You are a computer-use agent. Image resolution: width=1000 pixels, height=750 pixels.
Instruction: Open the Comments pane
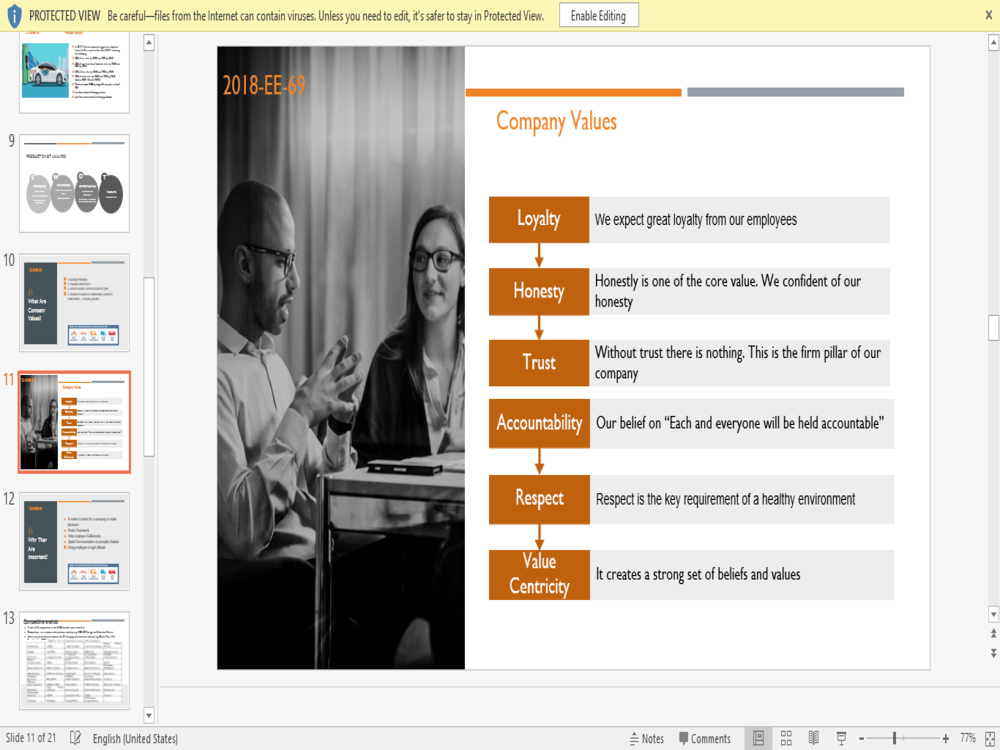pos(705,738)
